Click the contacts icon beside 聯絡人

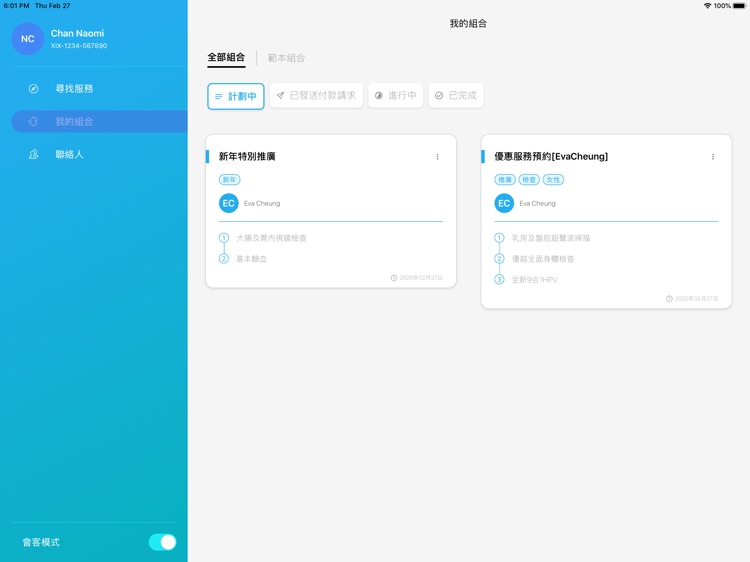pos(33,154)
